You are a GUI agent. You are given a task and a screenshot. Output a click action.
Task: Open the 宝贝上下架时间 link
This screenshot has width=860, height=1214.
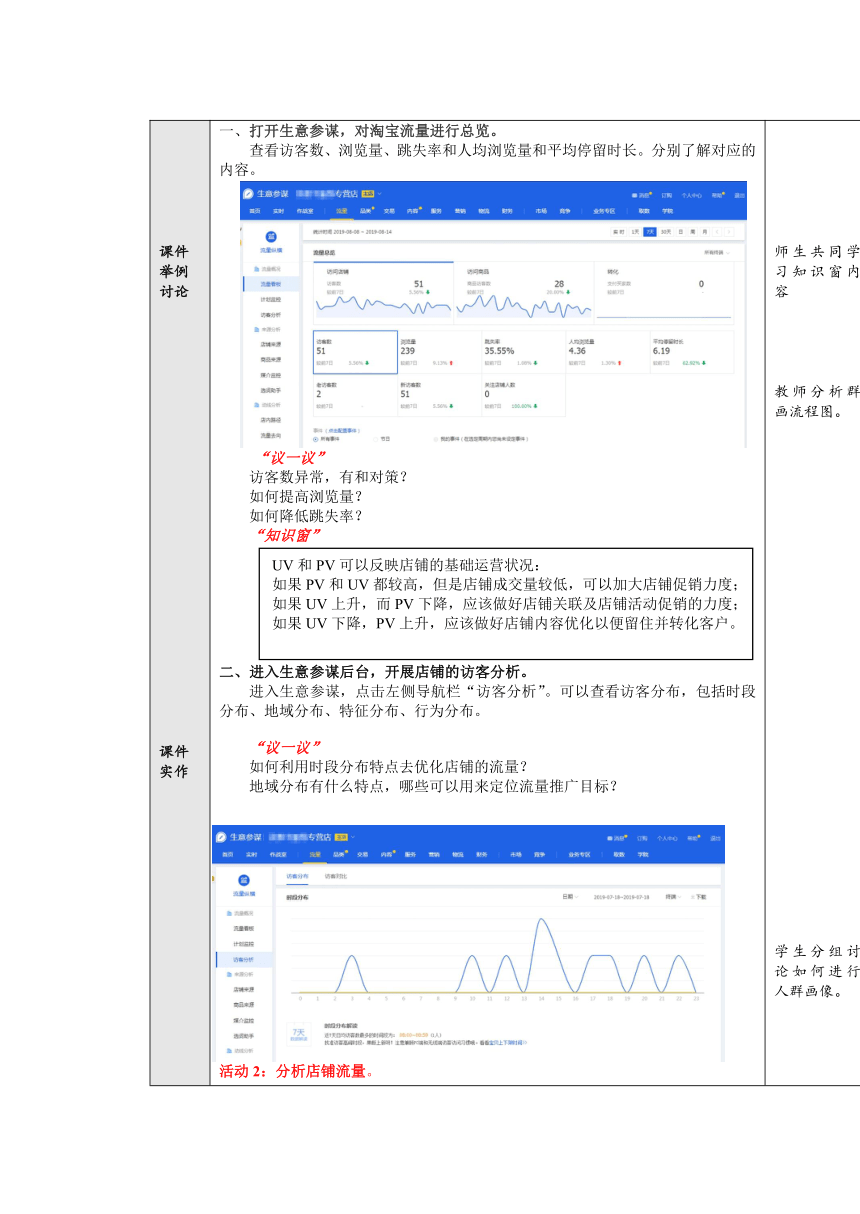[507, 1043]
